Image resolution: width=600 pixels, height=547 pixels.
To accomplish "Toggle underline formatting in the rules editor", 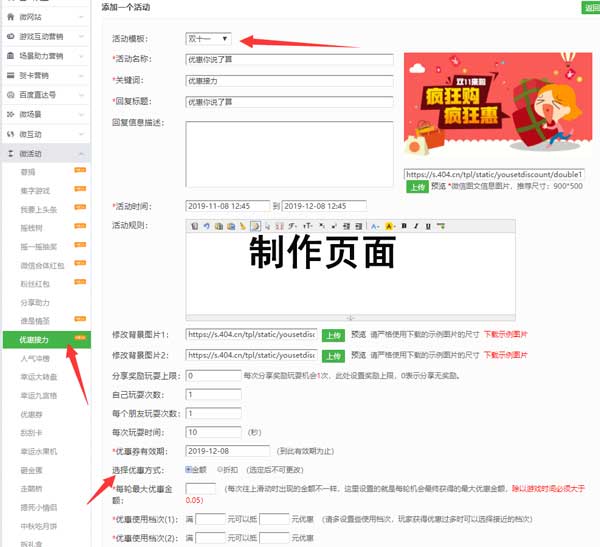I will pos(428,226).
